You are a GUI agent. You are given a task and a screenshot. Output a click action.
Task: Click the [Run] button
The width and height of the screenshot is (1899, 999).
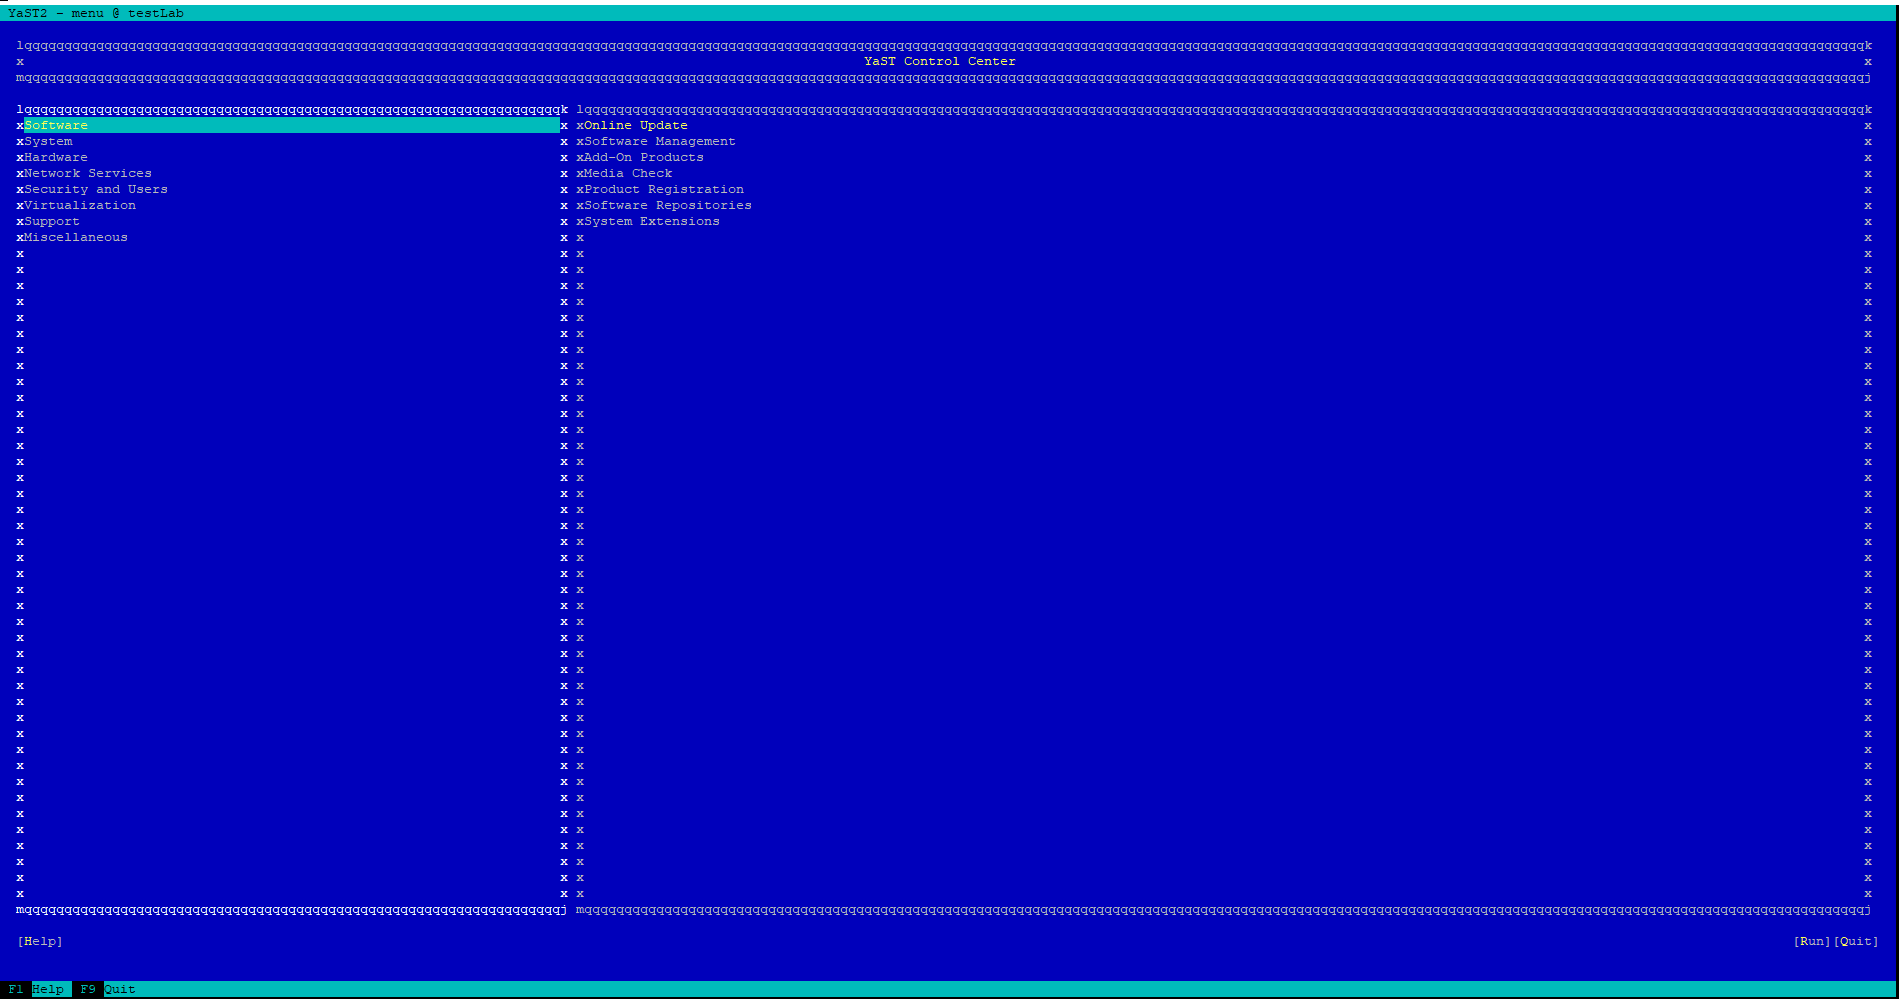[1812, 942]
